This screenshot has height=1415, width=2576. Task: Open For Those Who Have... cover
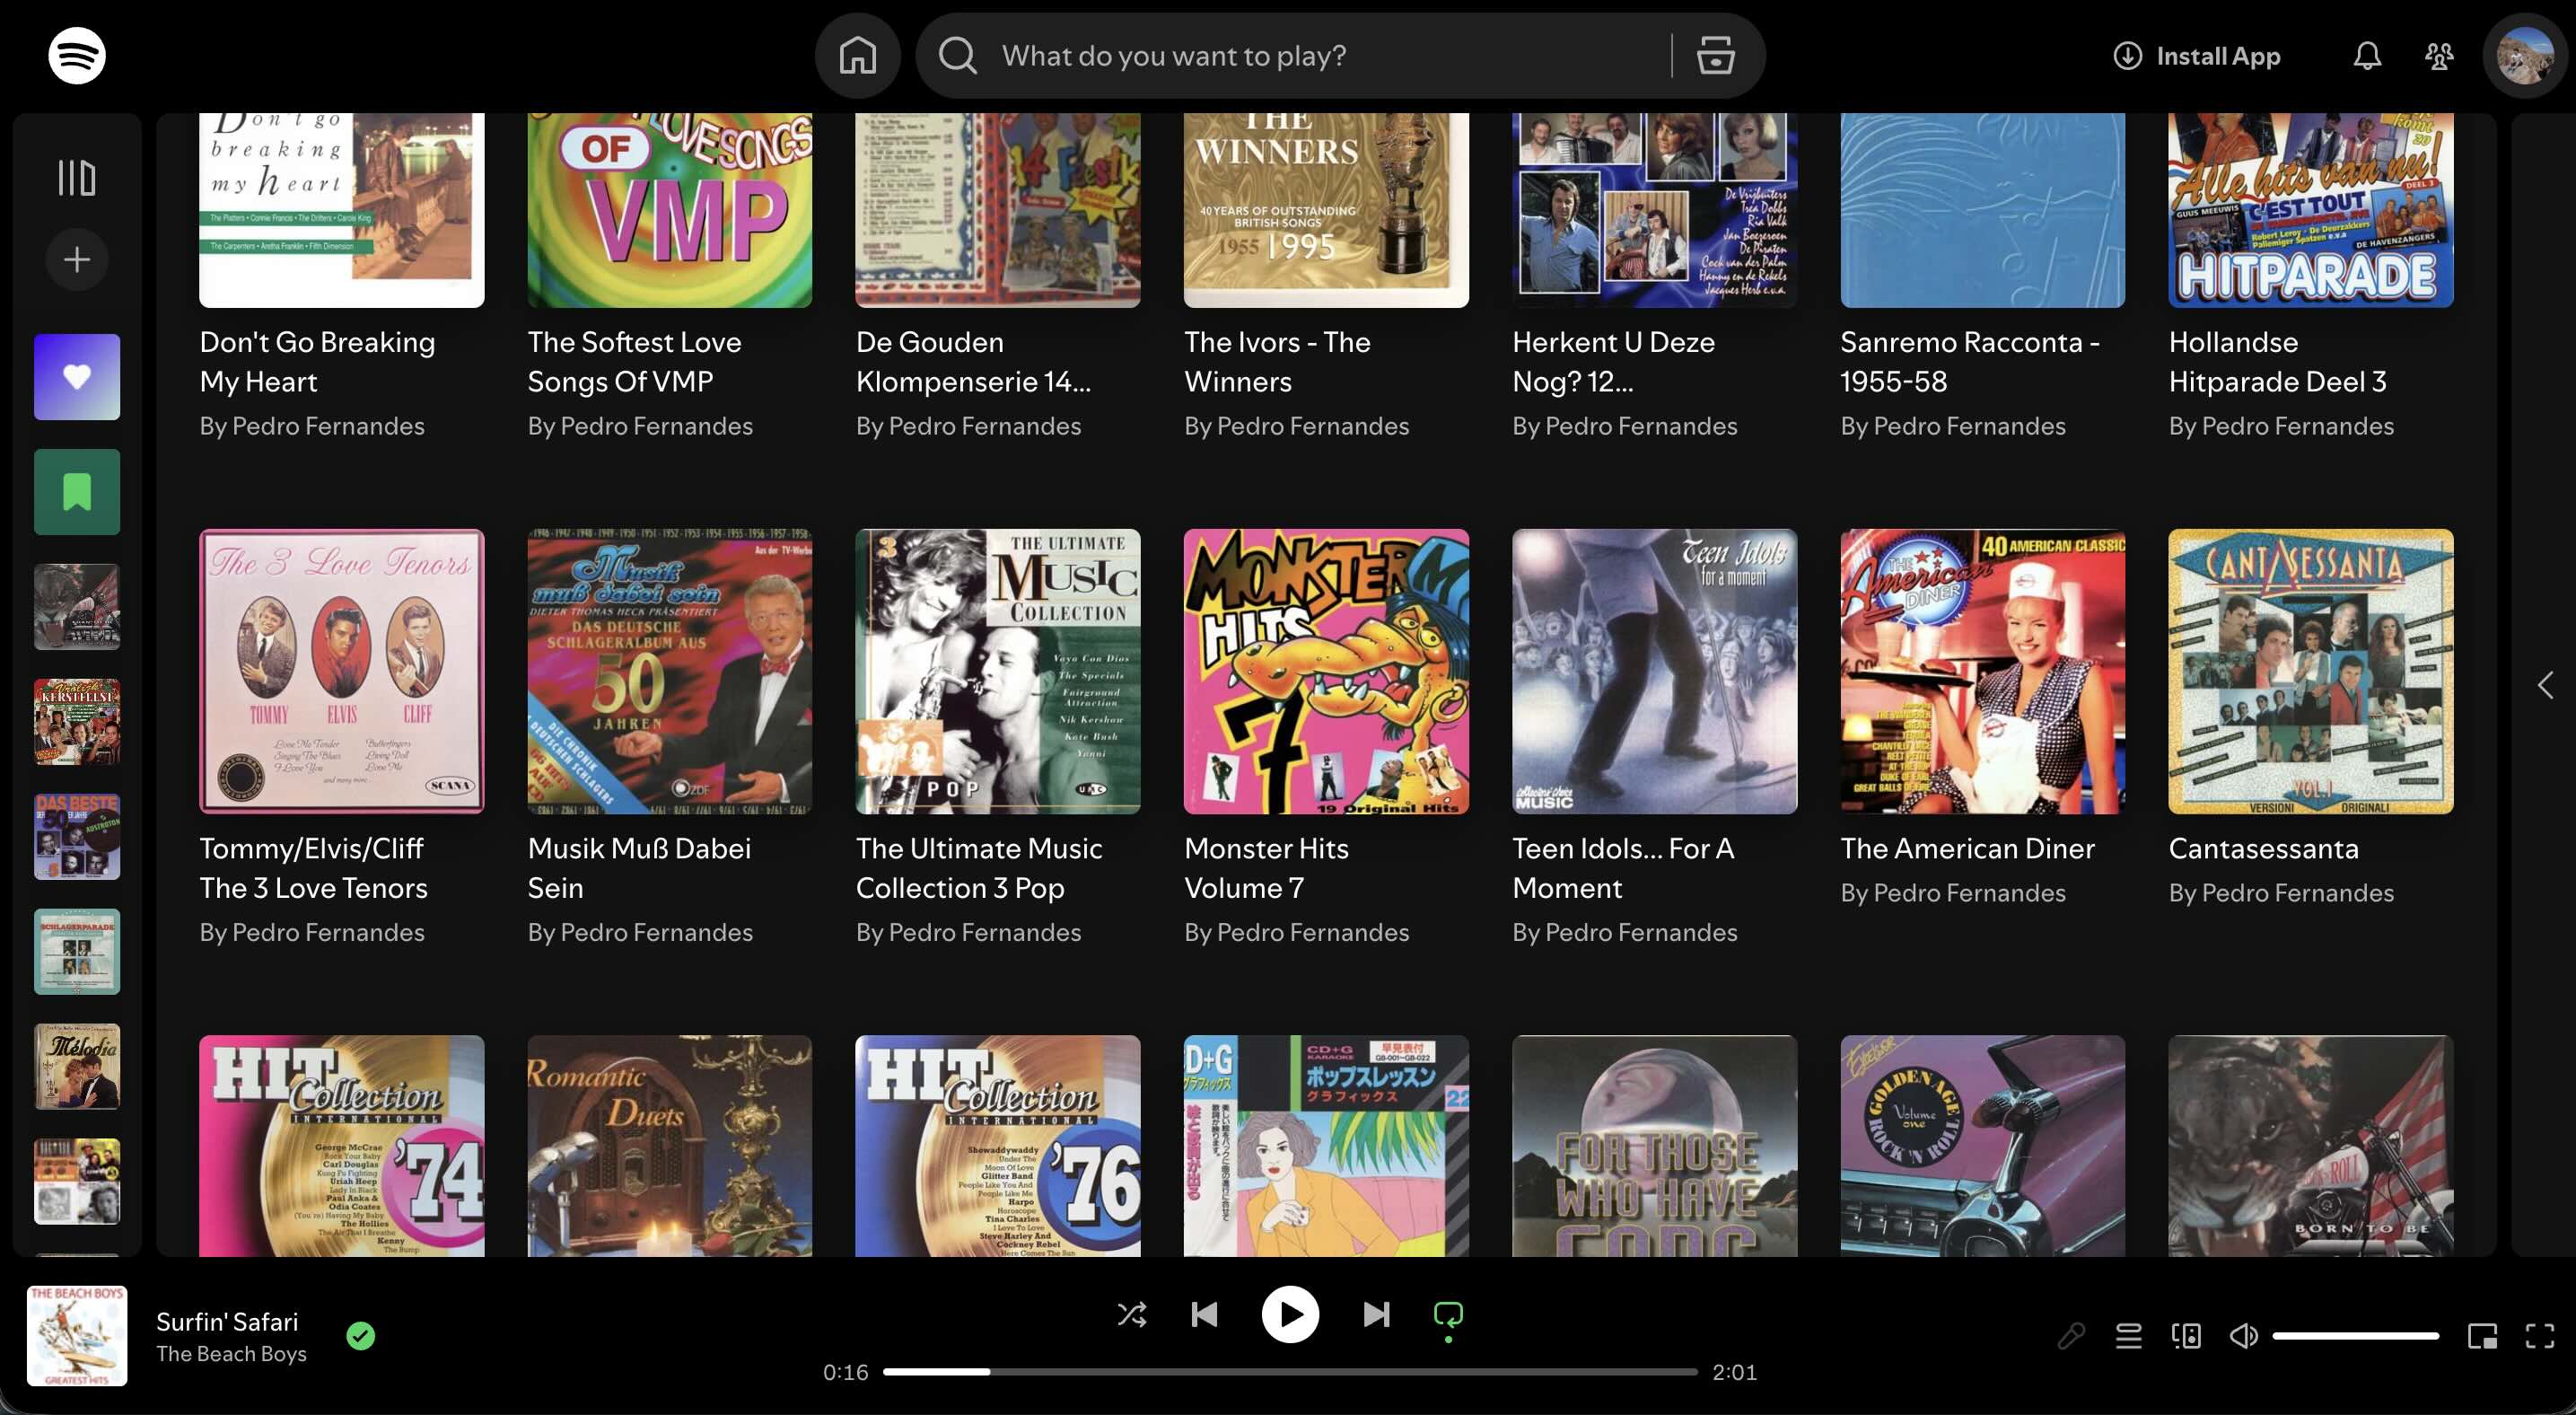pos(1654,1146)
